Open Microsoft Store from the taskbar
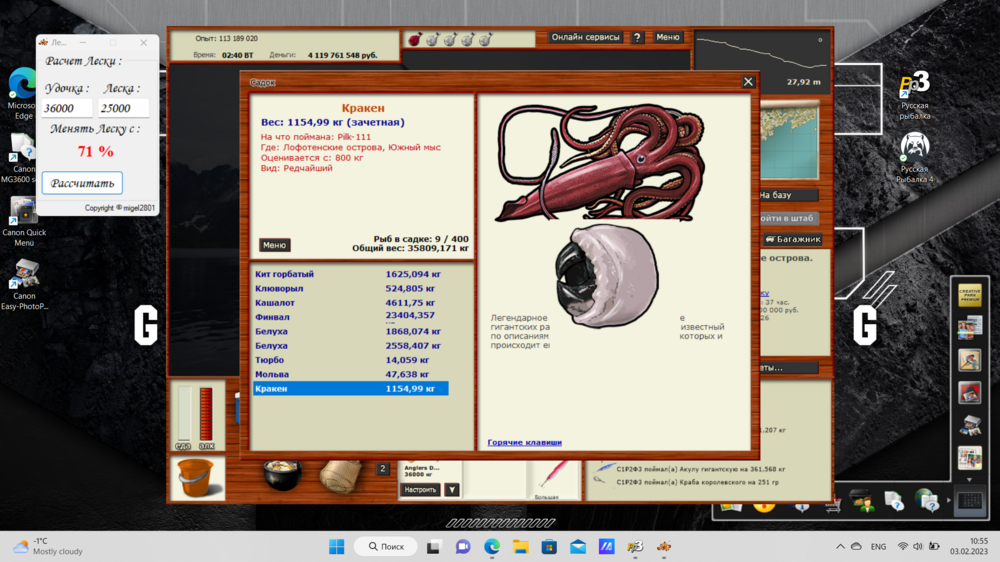1000x562 pixels. [549, 547]
